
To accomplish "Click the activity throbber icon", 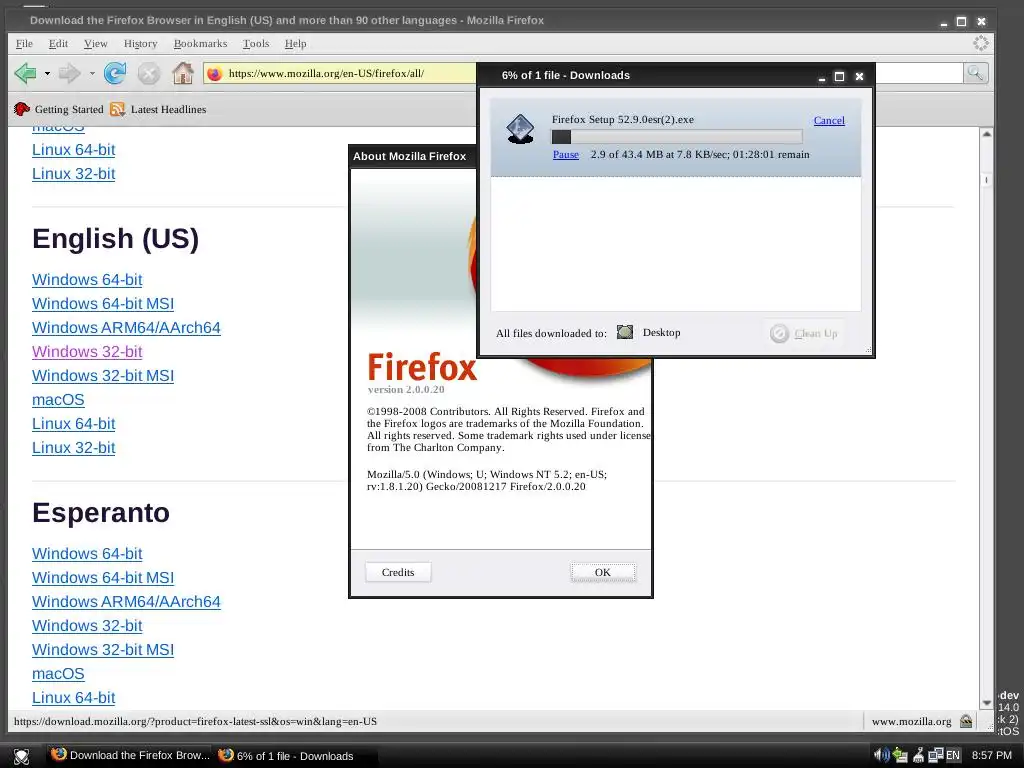I will coord(980,43).
